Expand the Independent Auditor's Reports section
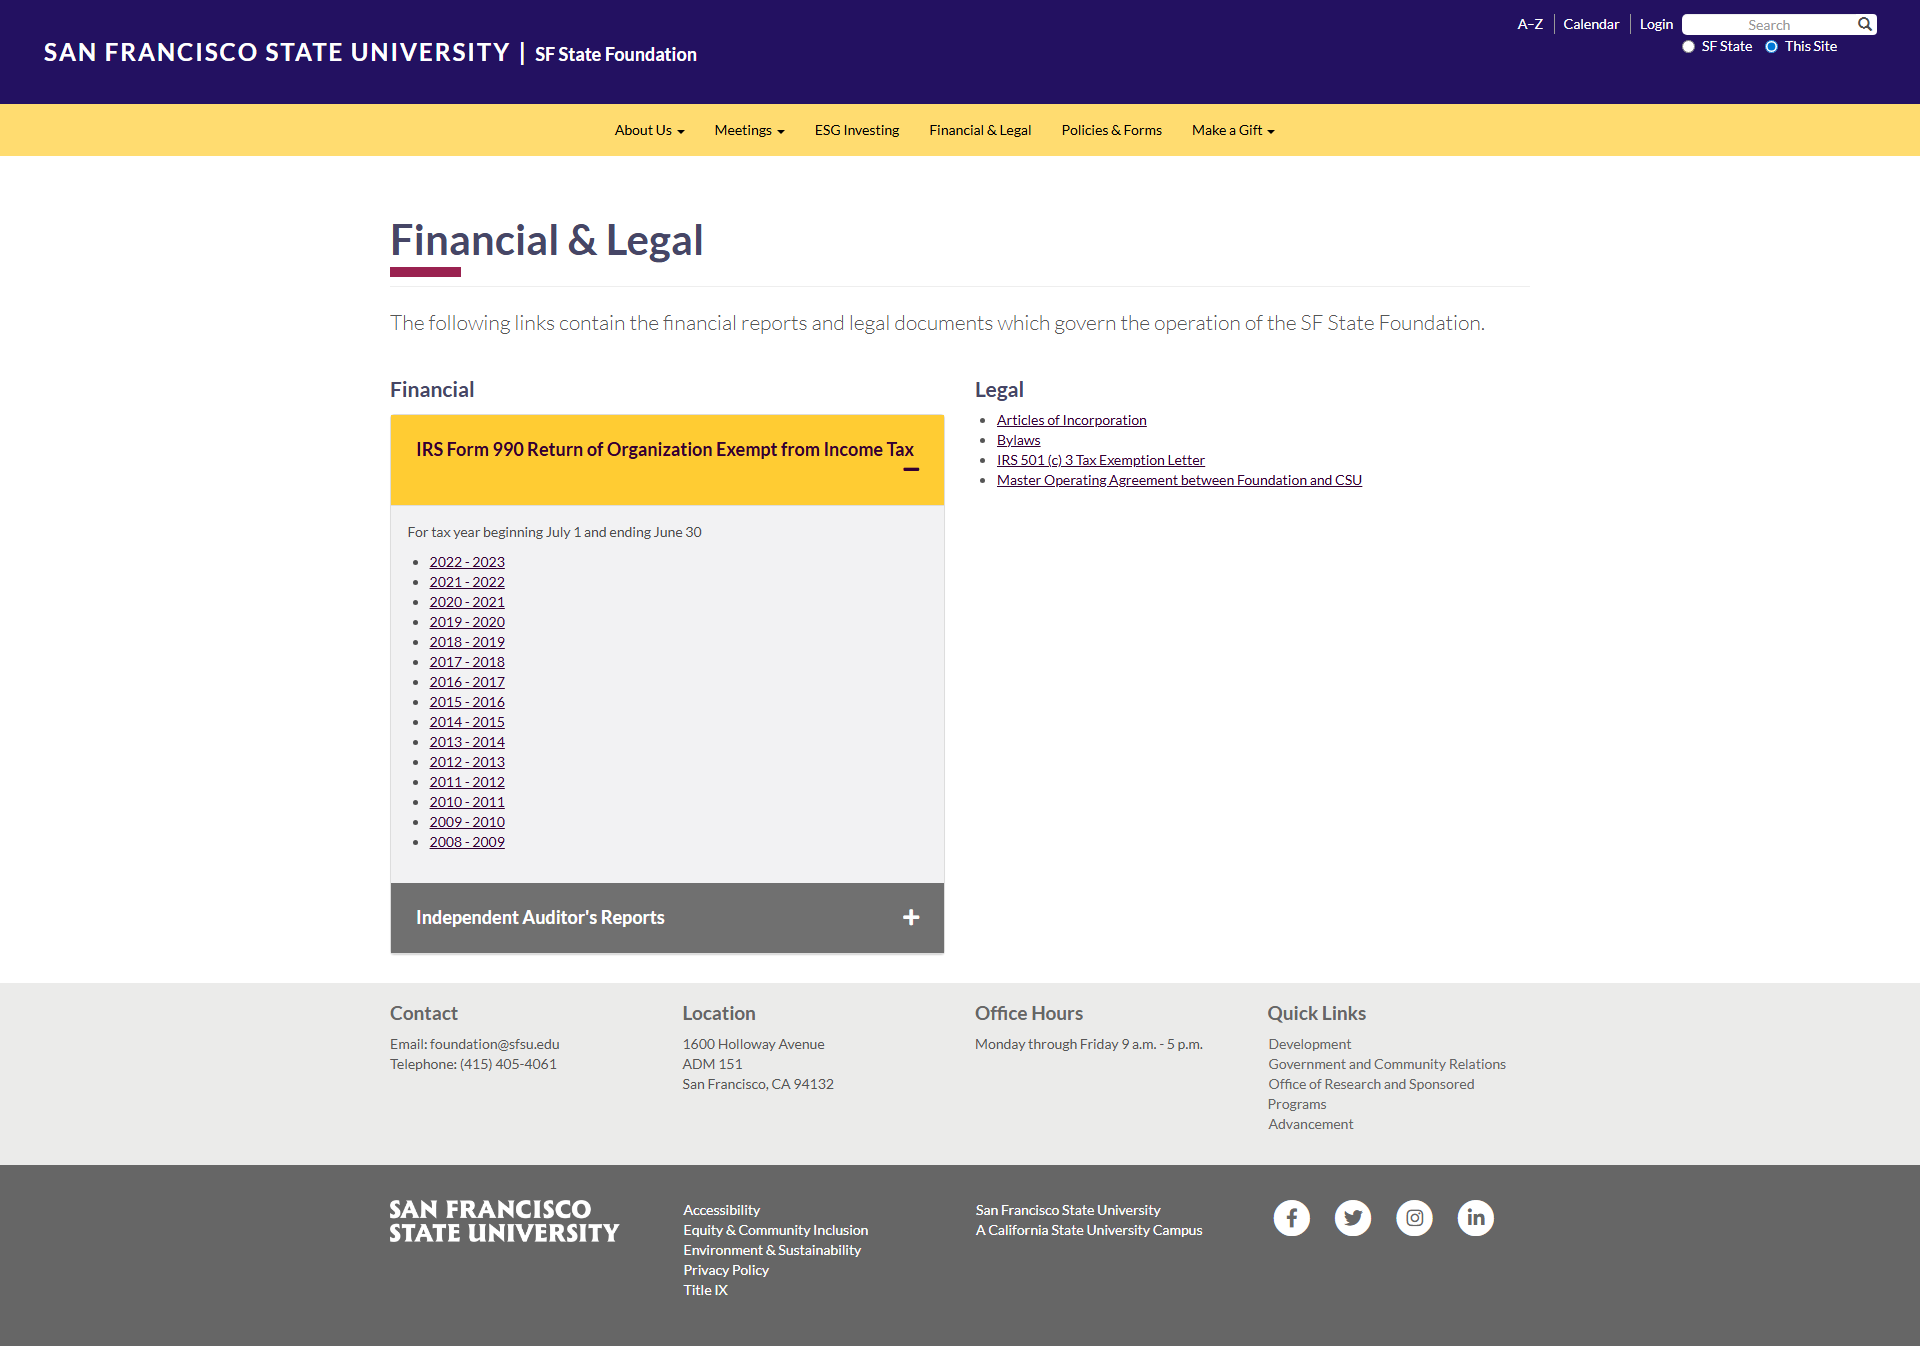 (x=667, y=918)
